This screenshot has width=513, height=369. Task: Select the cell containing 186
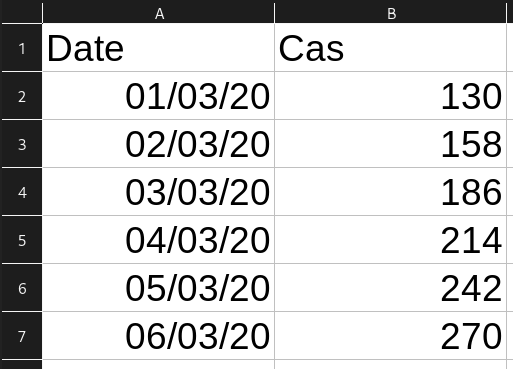(x=391, y=192)
